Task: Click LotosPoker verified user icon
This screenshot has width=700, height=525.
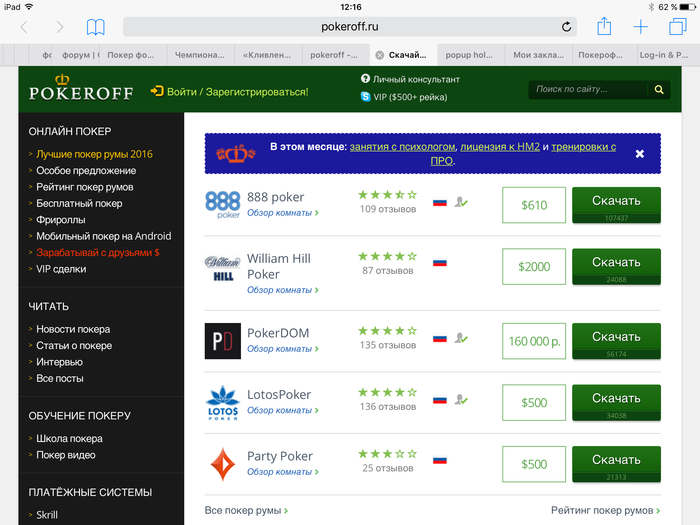Action: (x=461, y=400)
